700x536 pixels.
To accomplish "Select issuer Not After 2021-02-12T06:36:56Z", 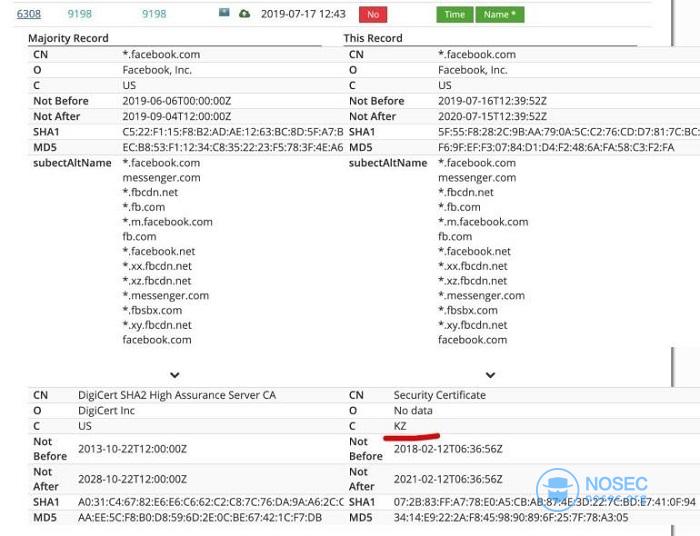I will (x=448, y=479).
